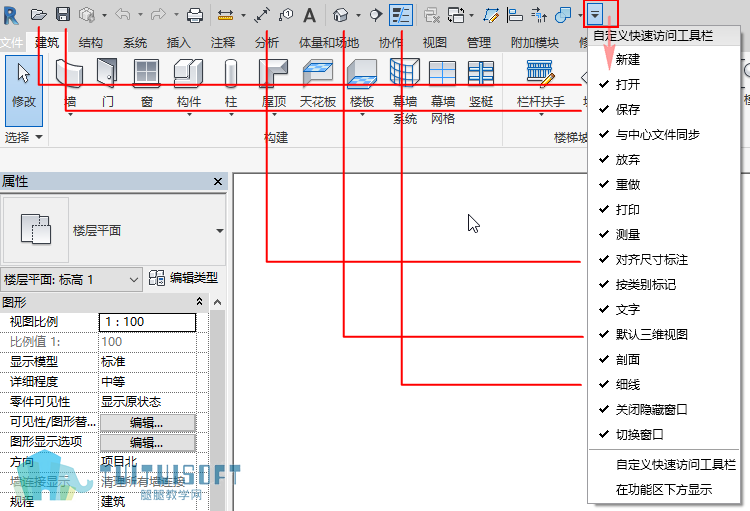
Task: Close the 属性 panel
Action: (218, 181)
